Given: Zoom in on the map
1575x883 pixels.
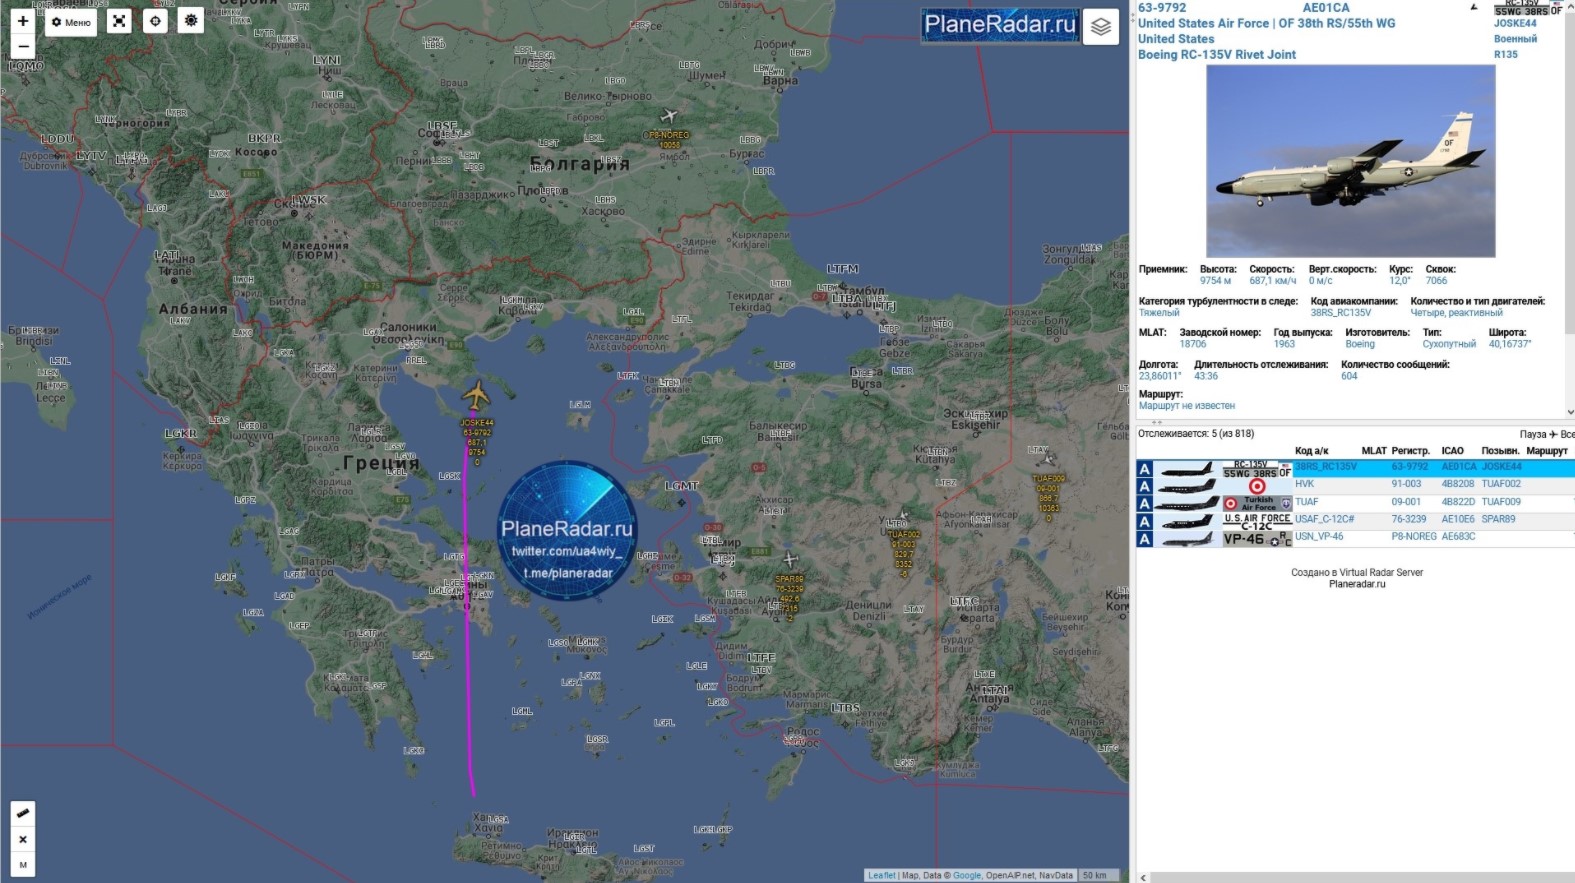Looking at the screenshot, I should coord(23,21).
